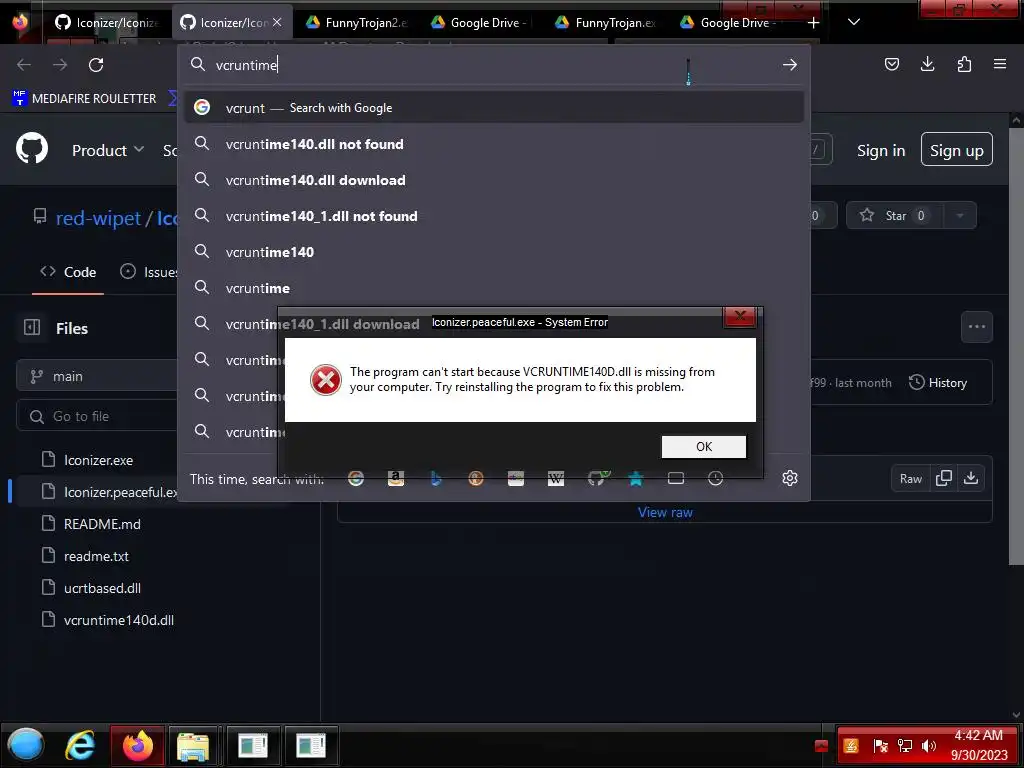Reload the current page

coord(96,65)
